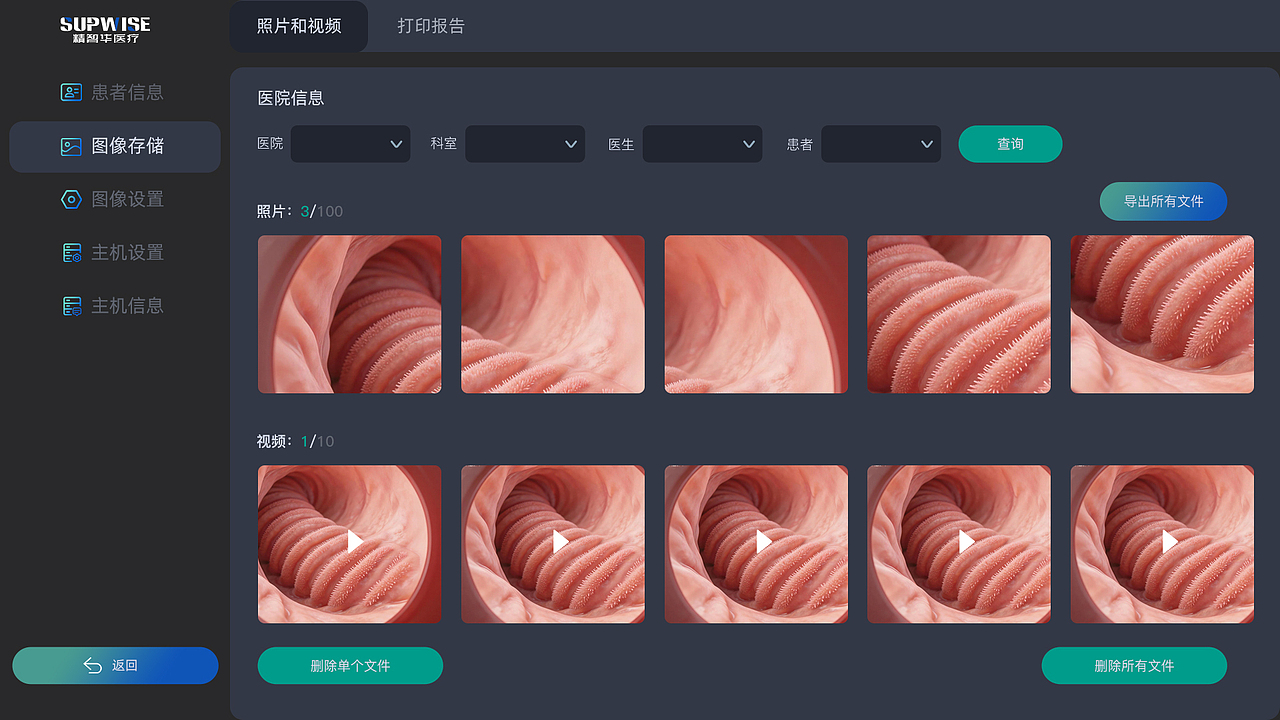The width and height of the screenshot is (1280, 720).
Task: Select the 照片和视频 tab
Action: pos(298,26)
